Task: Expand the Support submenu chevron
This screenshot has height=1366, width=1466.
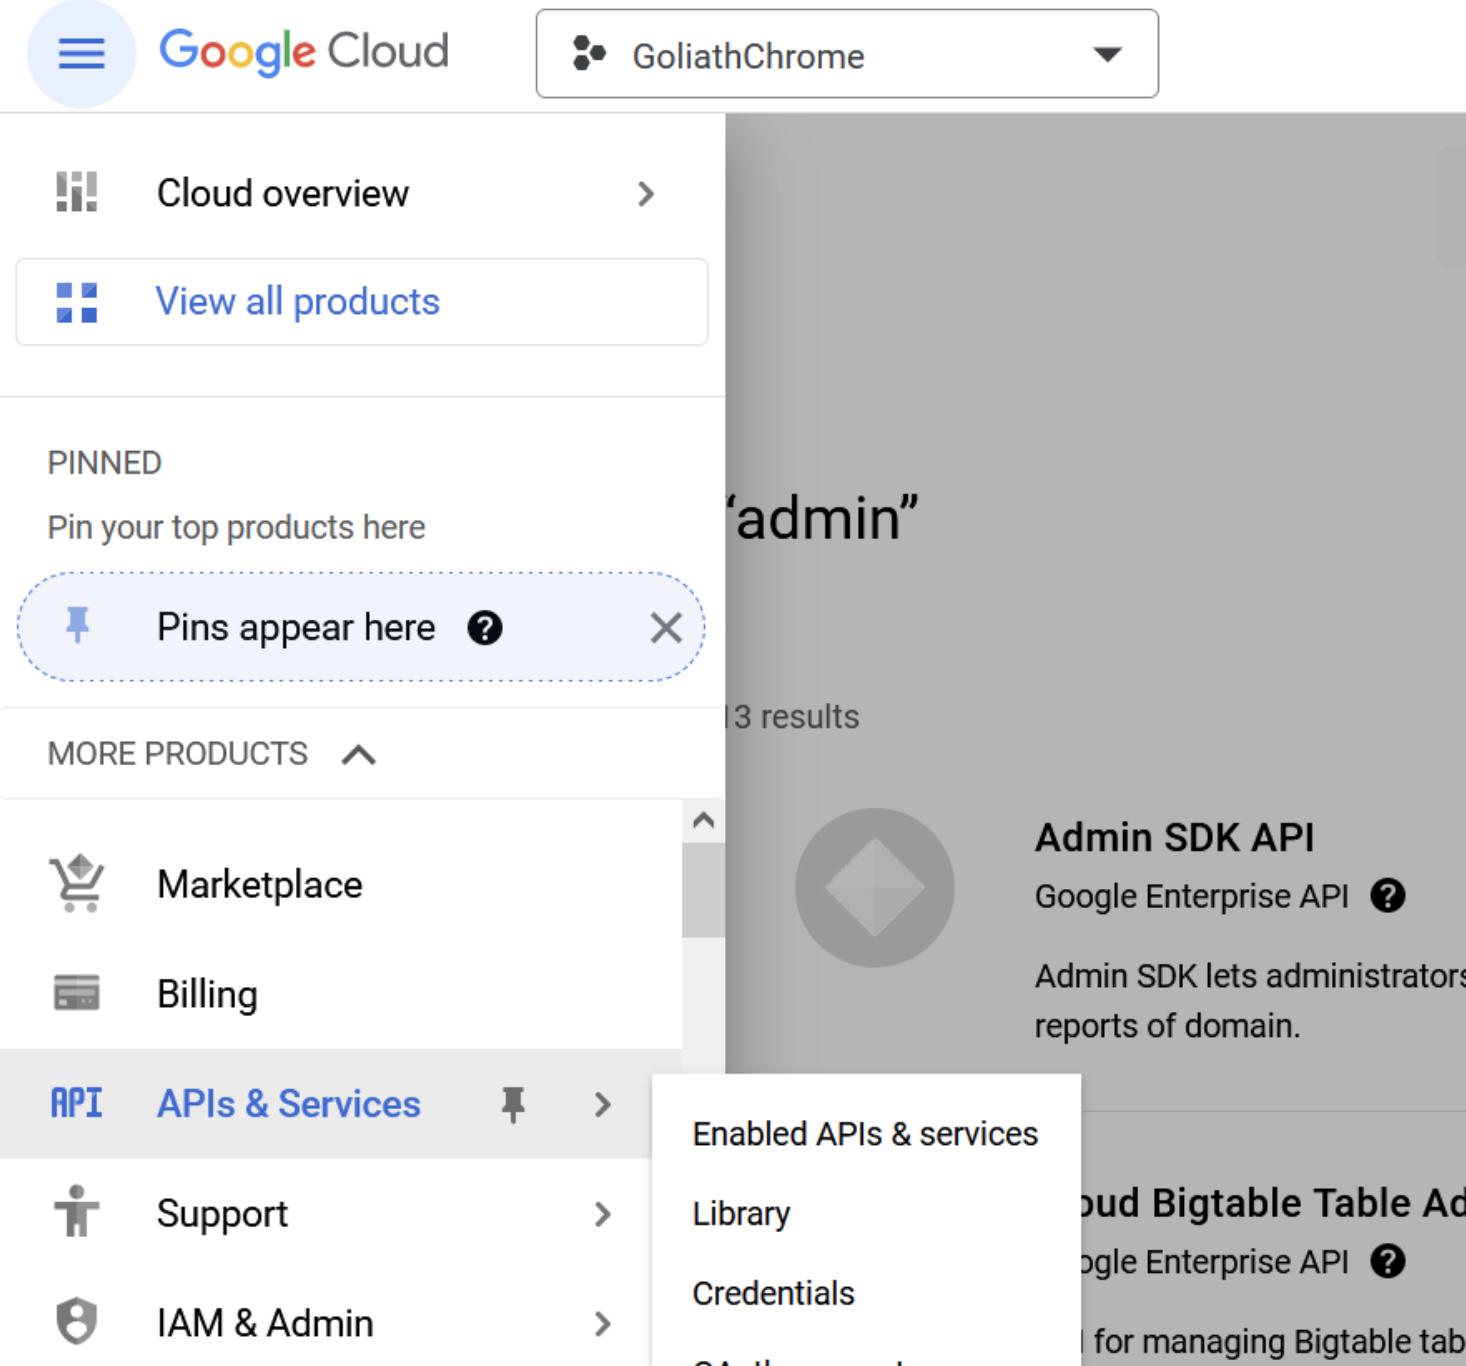Action: 602,1214
